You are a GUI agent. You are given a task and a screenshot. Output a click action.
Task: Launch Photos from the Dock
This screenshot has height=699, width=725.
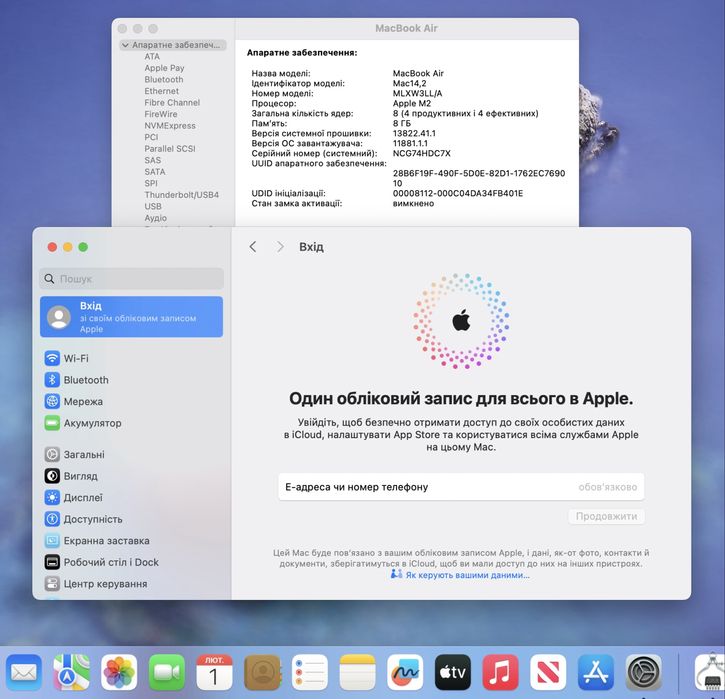pos(119,672)
